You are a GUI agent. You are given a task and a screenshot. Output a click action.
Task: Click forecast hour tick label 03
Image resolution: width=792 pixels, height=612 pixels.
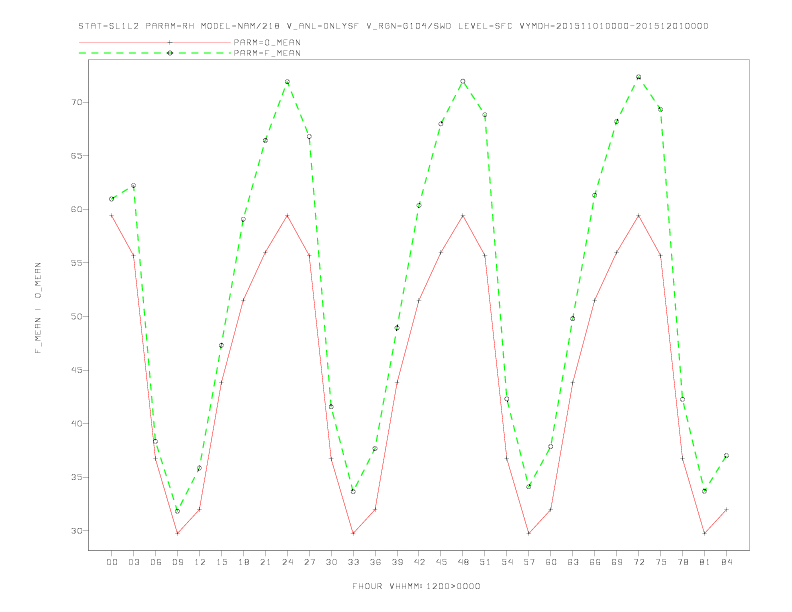tap(133, 562)
